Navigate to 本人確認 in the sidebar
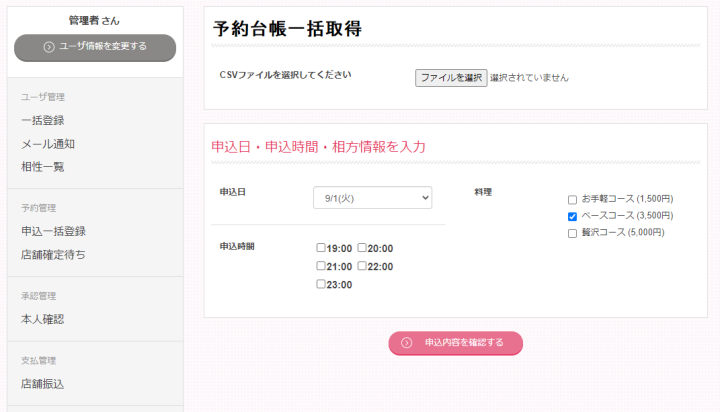720x412 pixels. (x=43, y=319)
